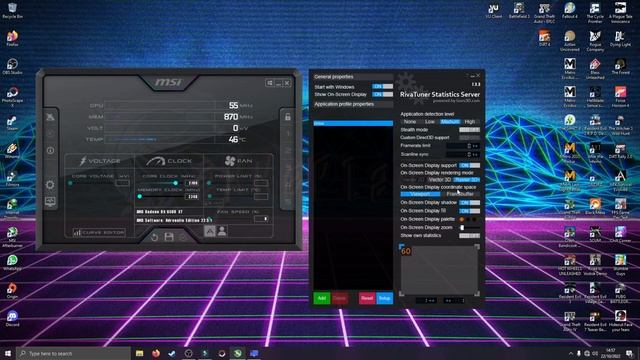Image resolution: width=640 pixels, height=360 pixels.
Task: Open WhatsApp desktop shortcut
Action: tap(12, 262)
